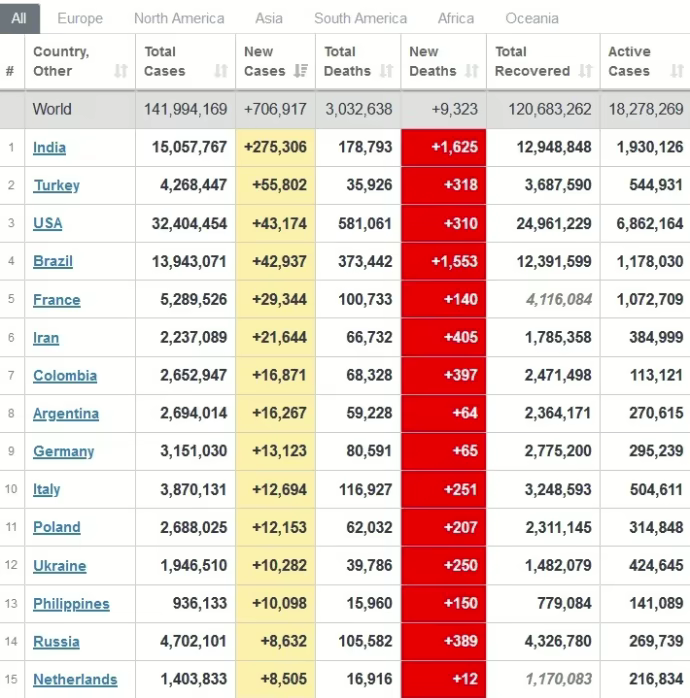Screen dimensions: 690x698
Task: Switch to the Europe tab
Action: pos(80,18)
